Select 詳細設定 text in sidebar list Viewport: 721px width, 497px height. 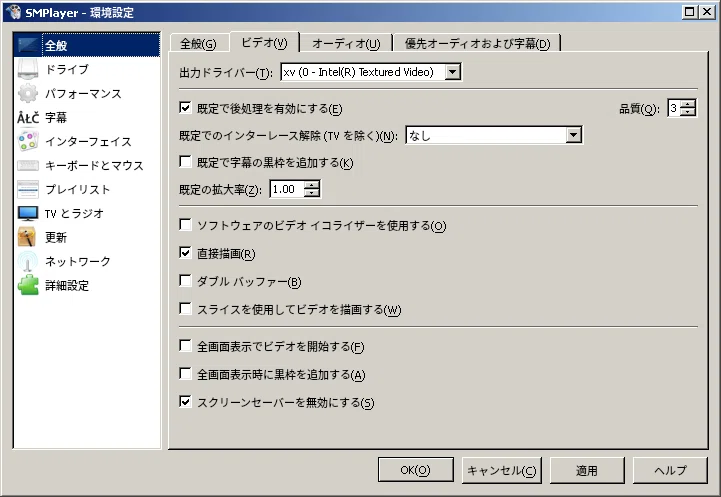coord(67,285)
